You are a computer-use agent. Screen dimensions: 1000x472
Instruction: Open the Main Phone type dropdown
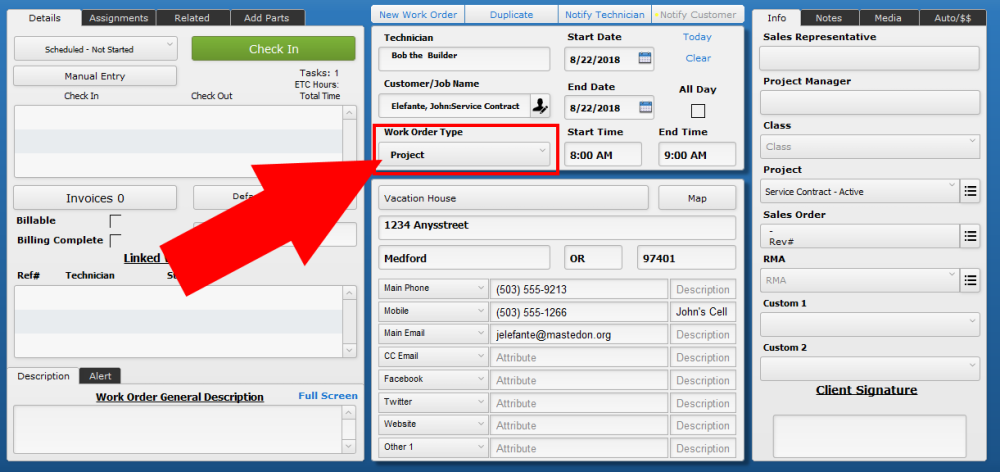[x=434, y=288]
